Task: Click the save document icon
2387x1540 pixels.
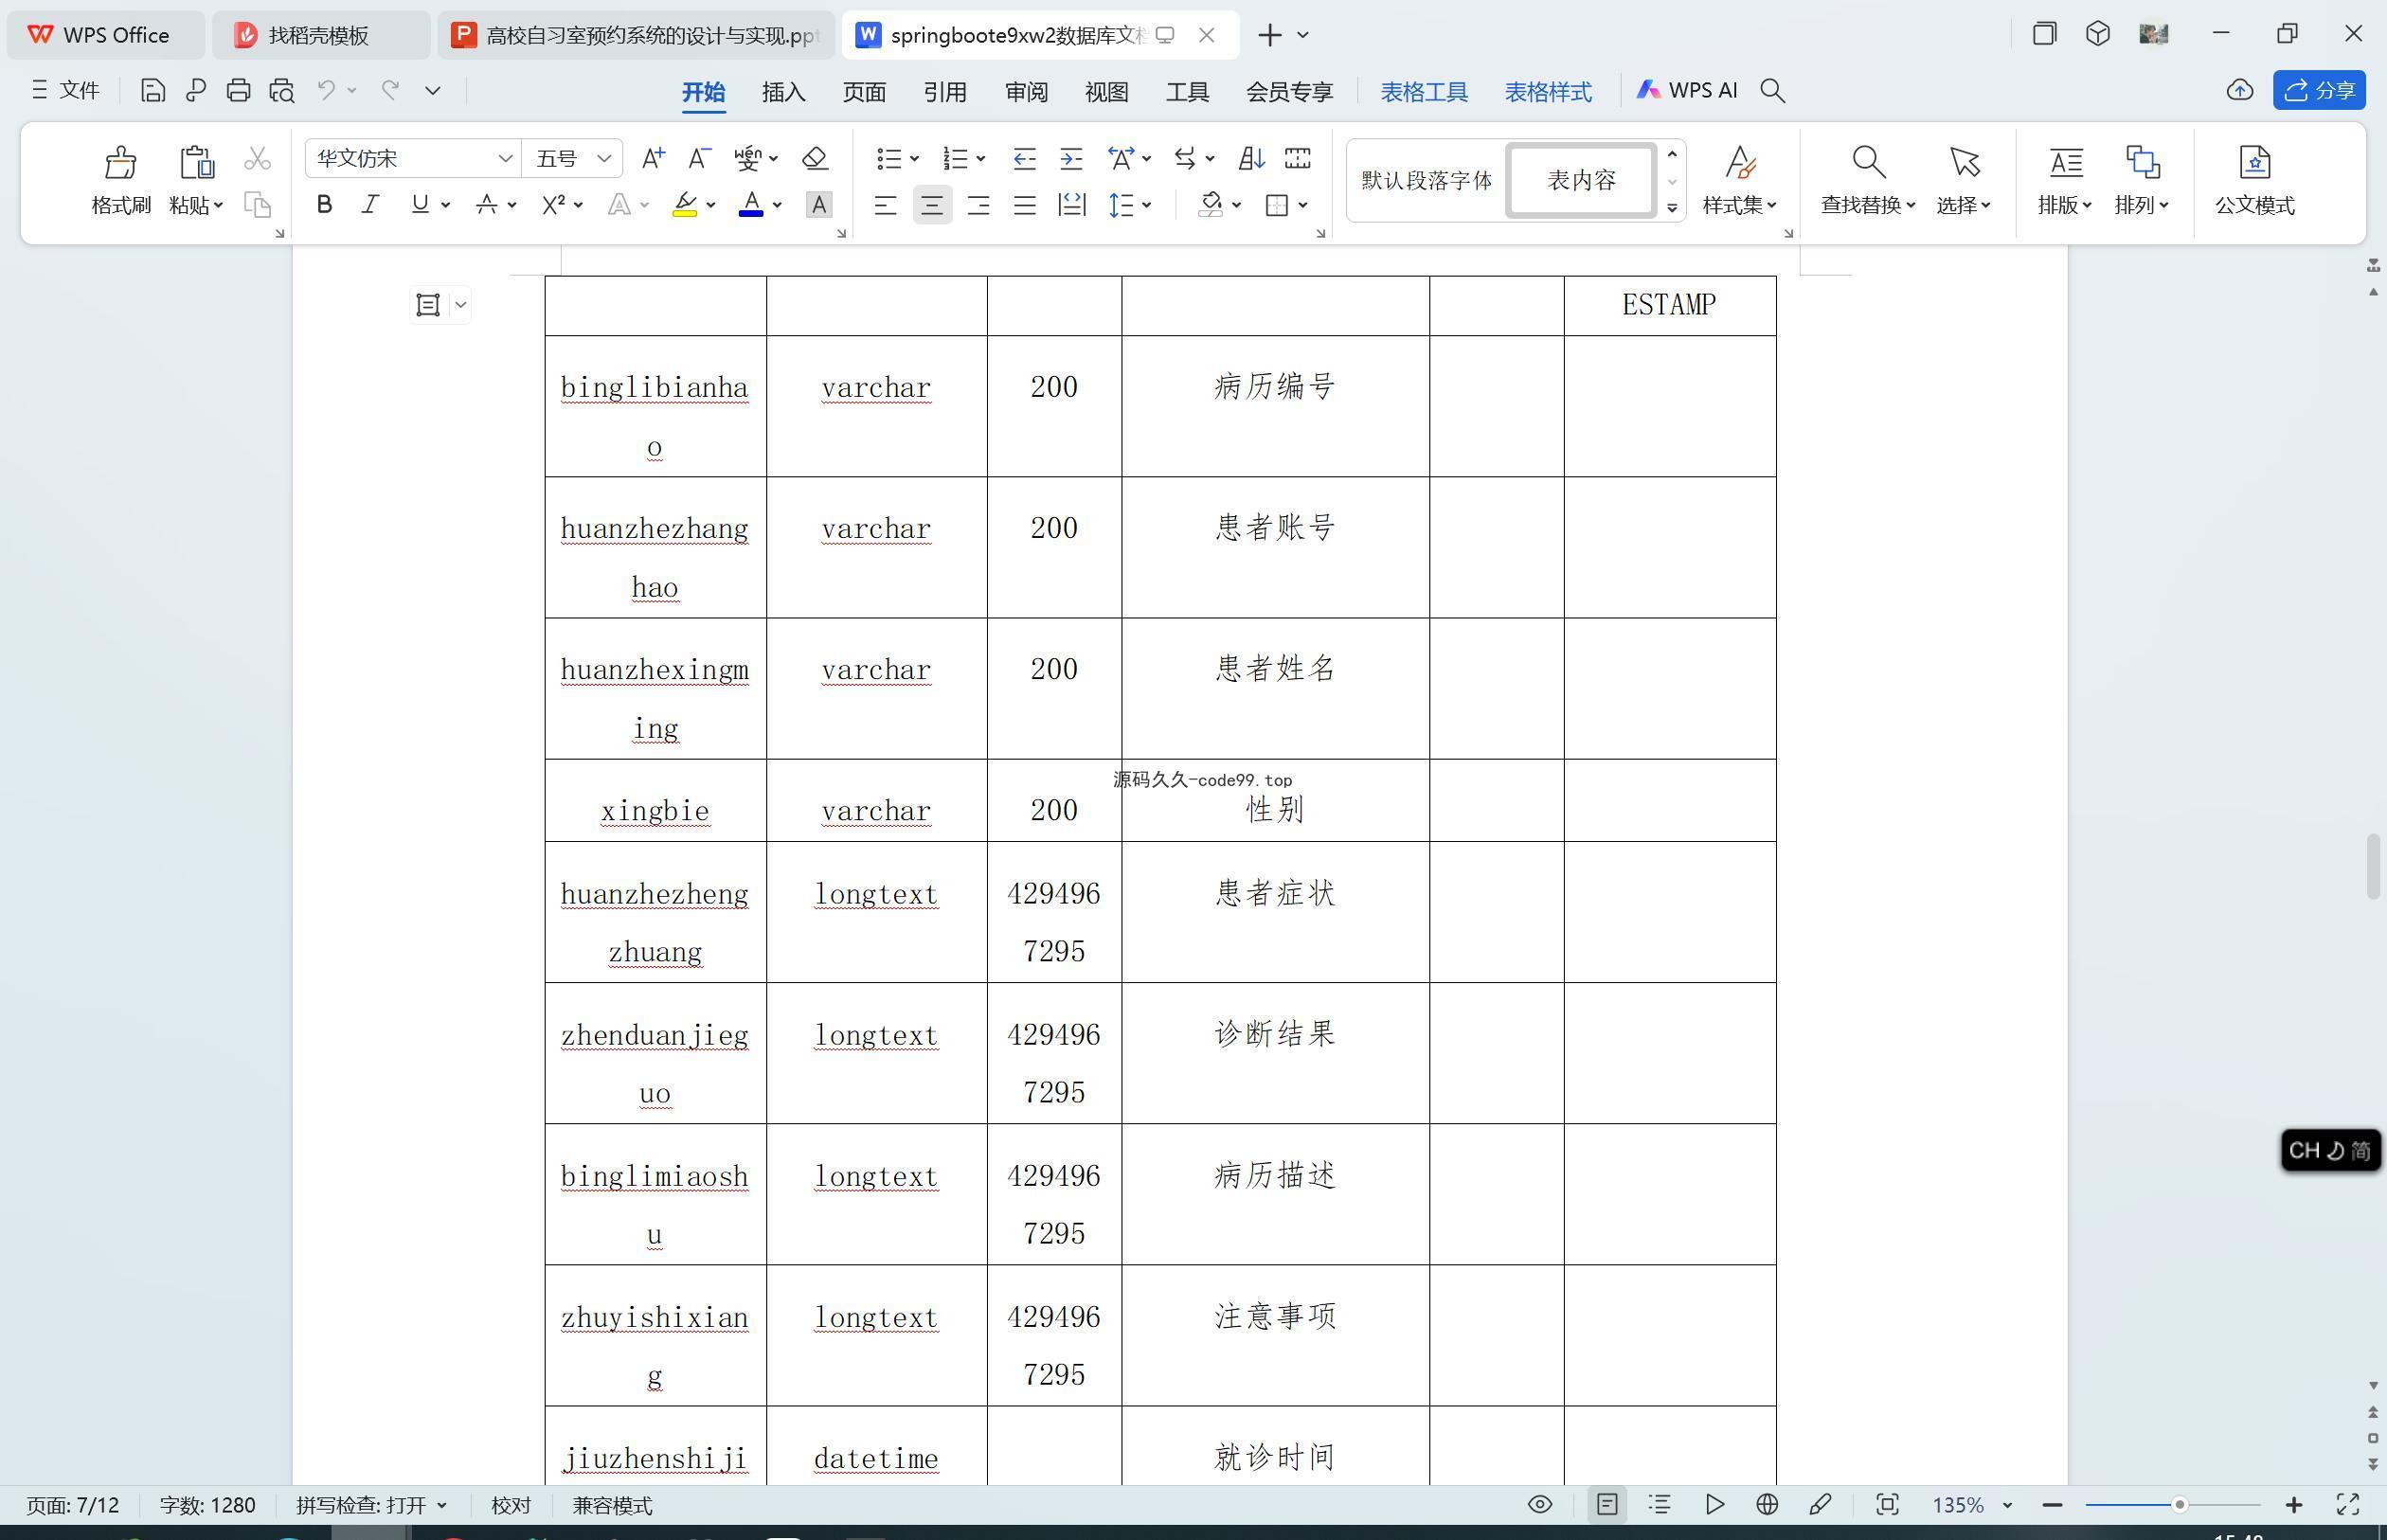Action: pos(153,91)
